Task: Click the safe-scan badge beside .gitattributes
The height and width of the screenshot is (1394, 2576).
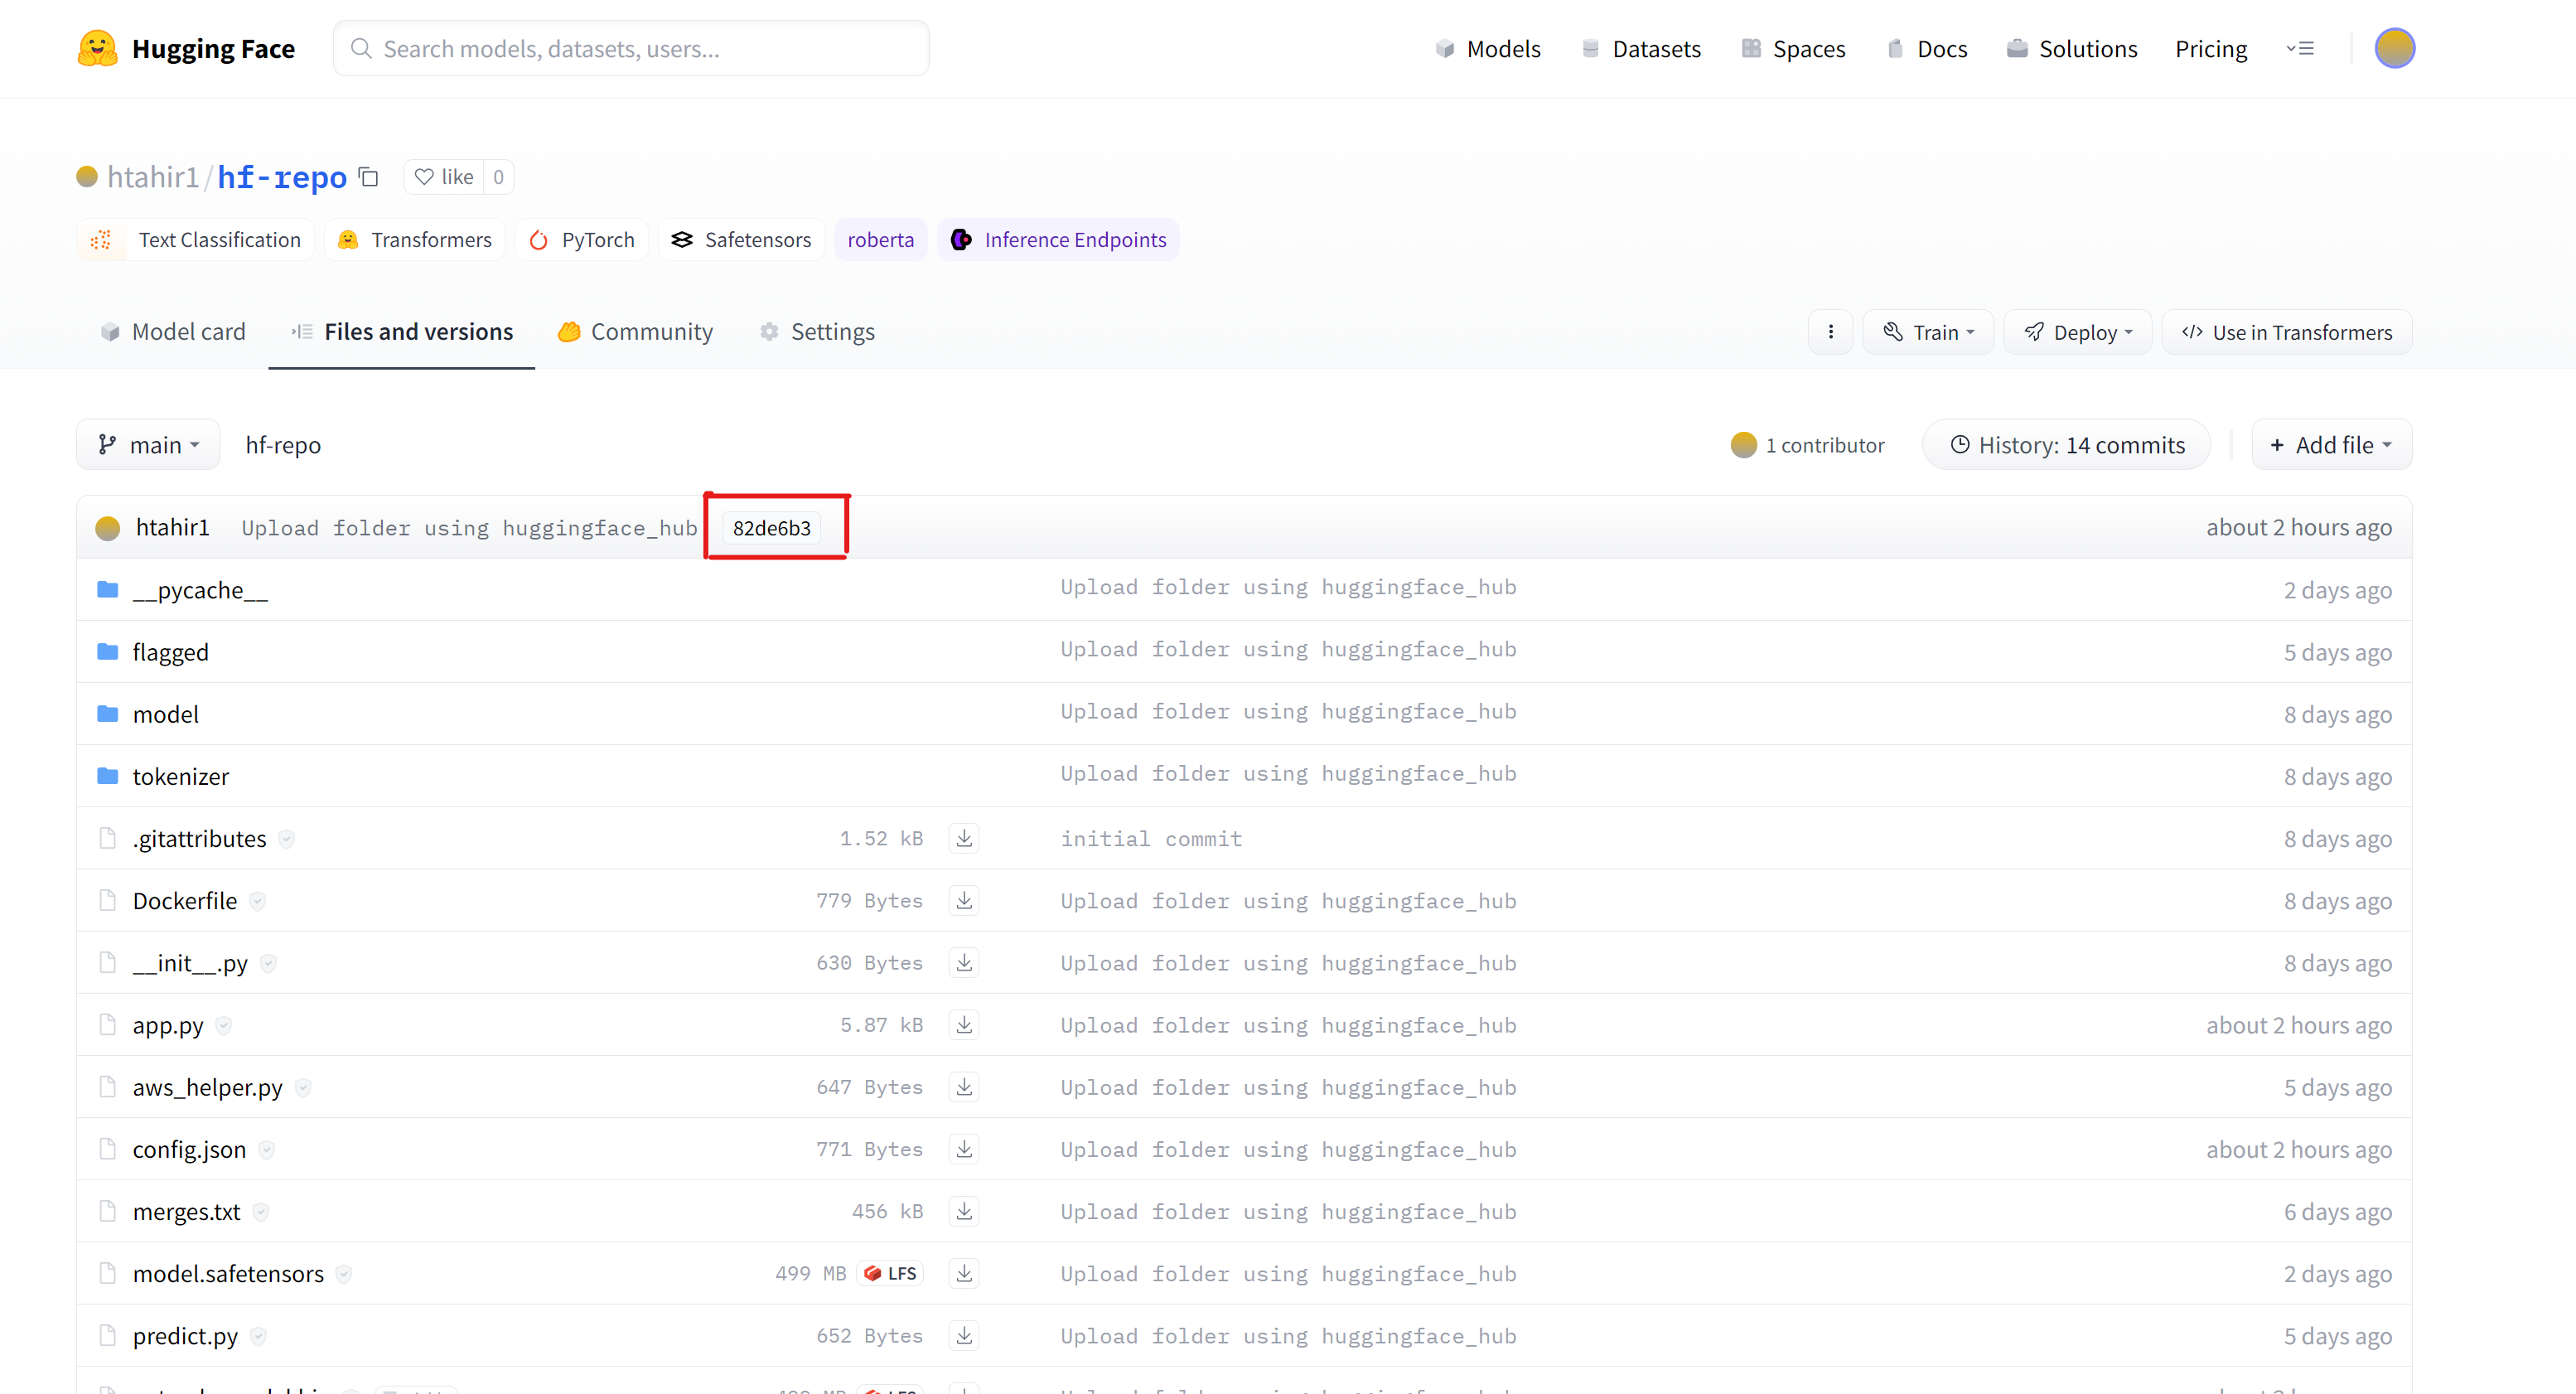Action: point(287,839)
